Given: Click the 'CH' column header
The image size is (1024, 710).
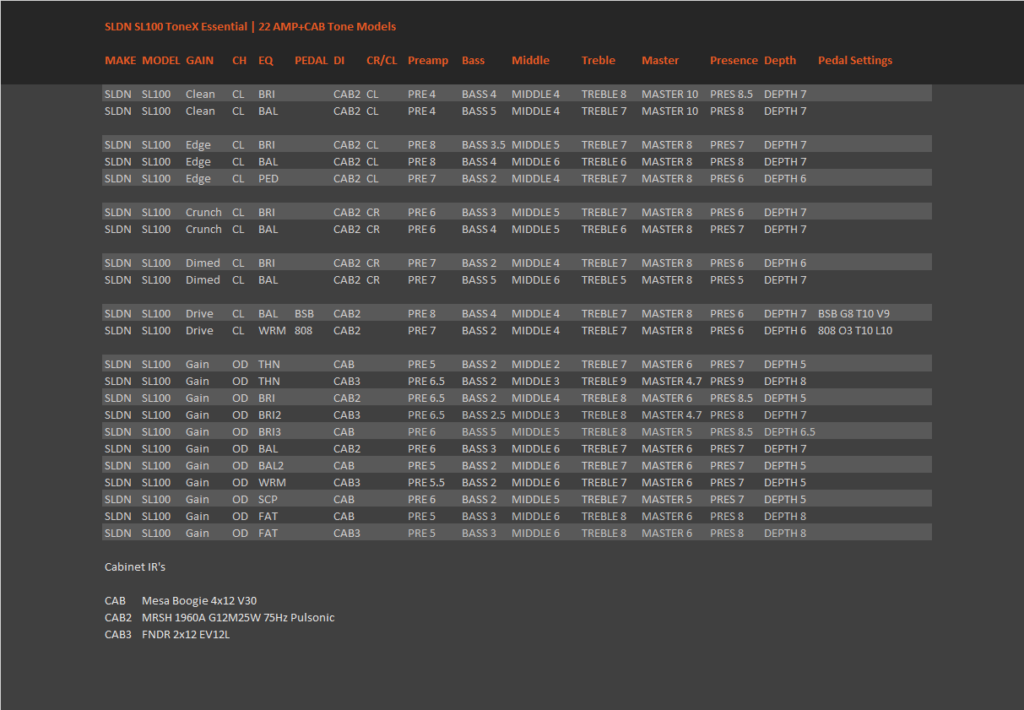Looking at the screenshot, I should tap(239, 60).
